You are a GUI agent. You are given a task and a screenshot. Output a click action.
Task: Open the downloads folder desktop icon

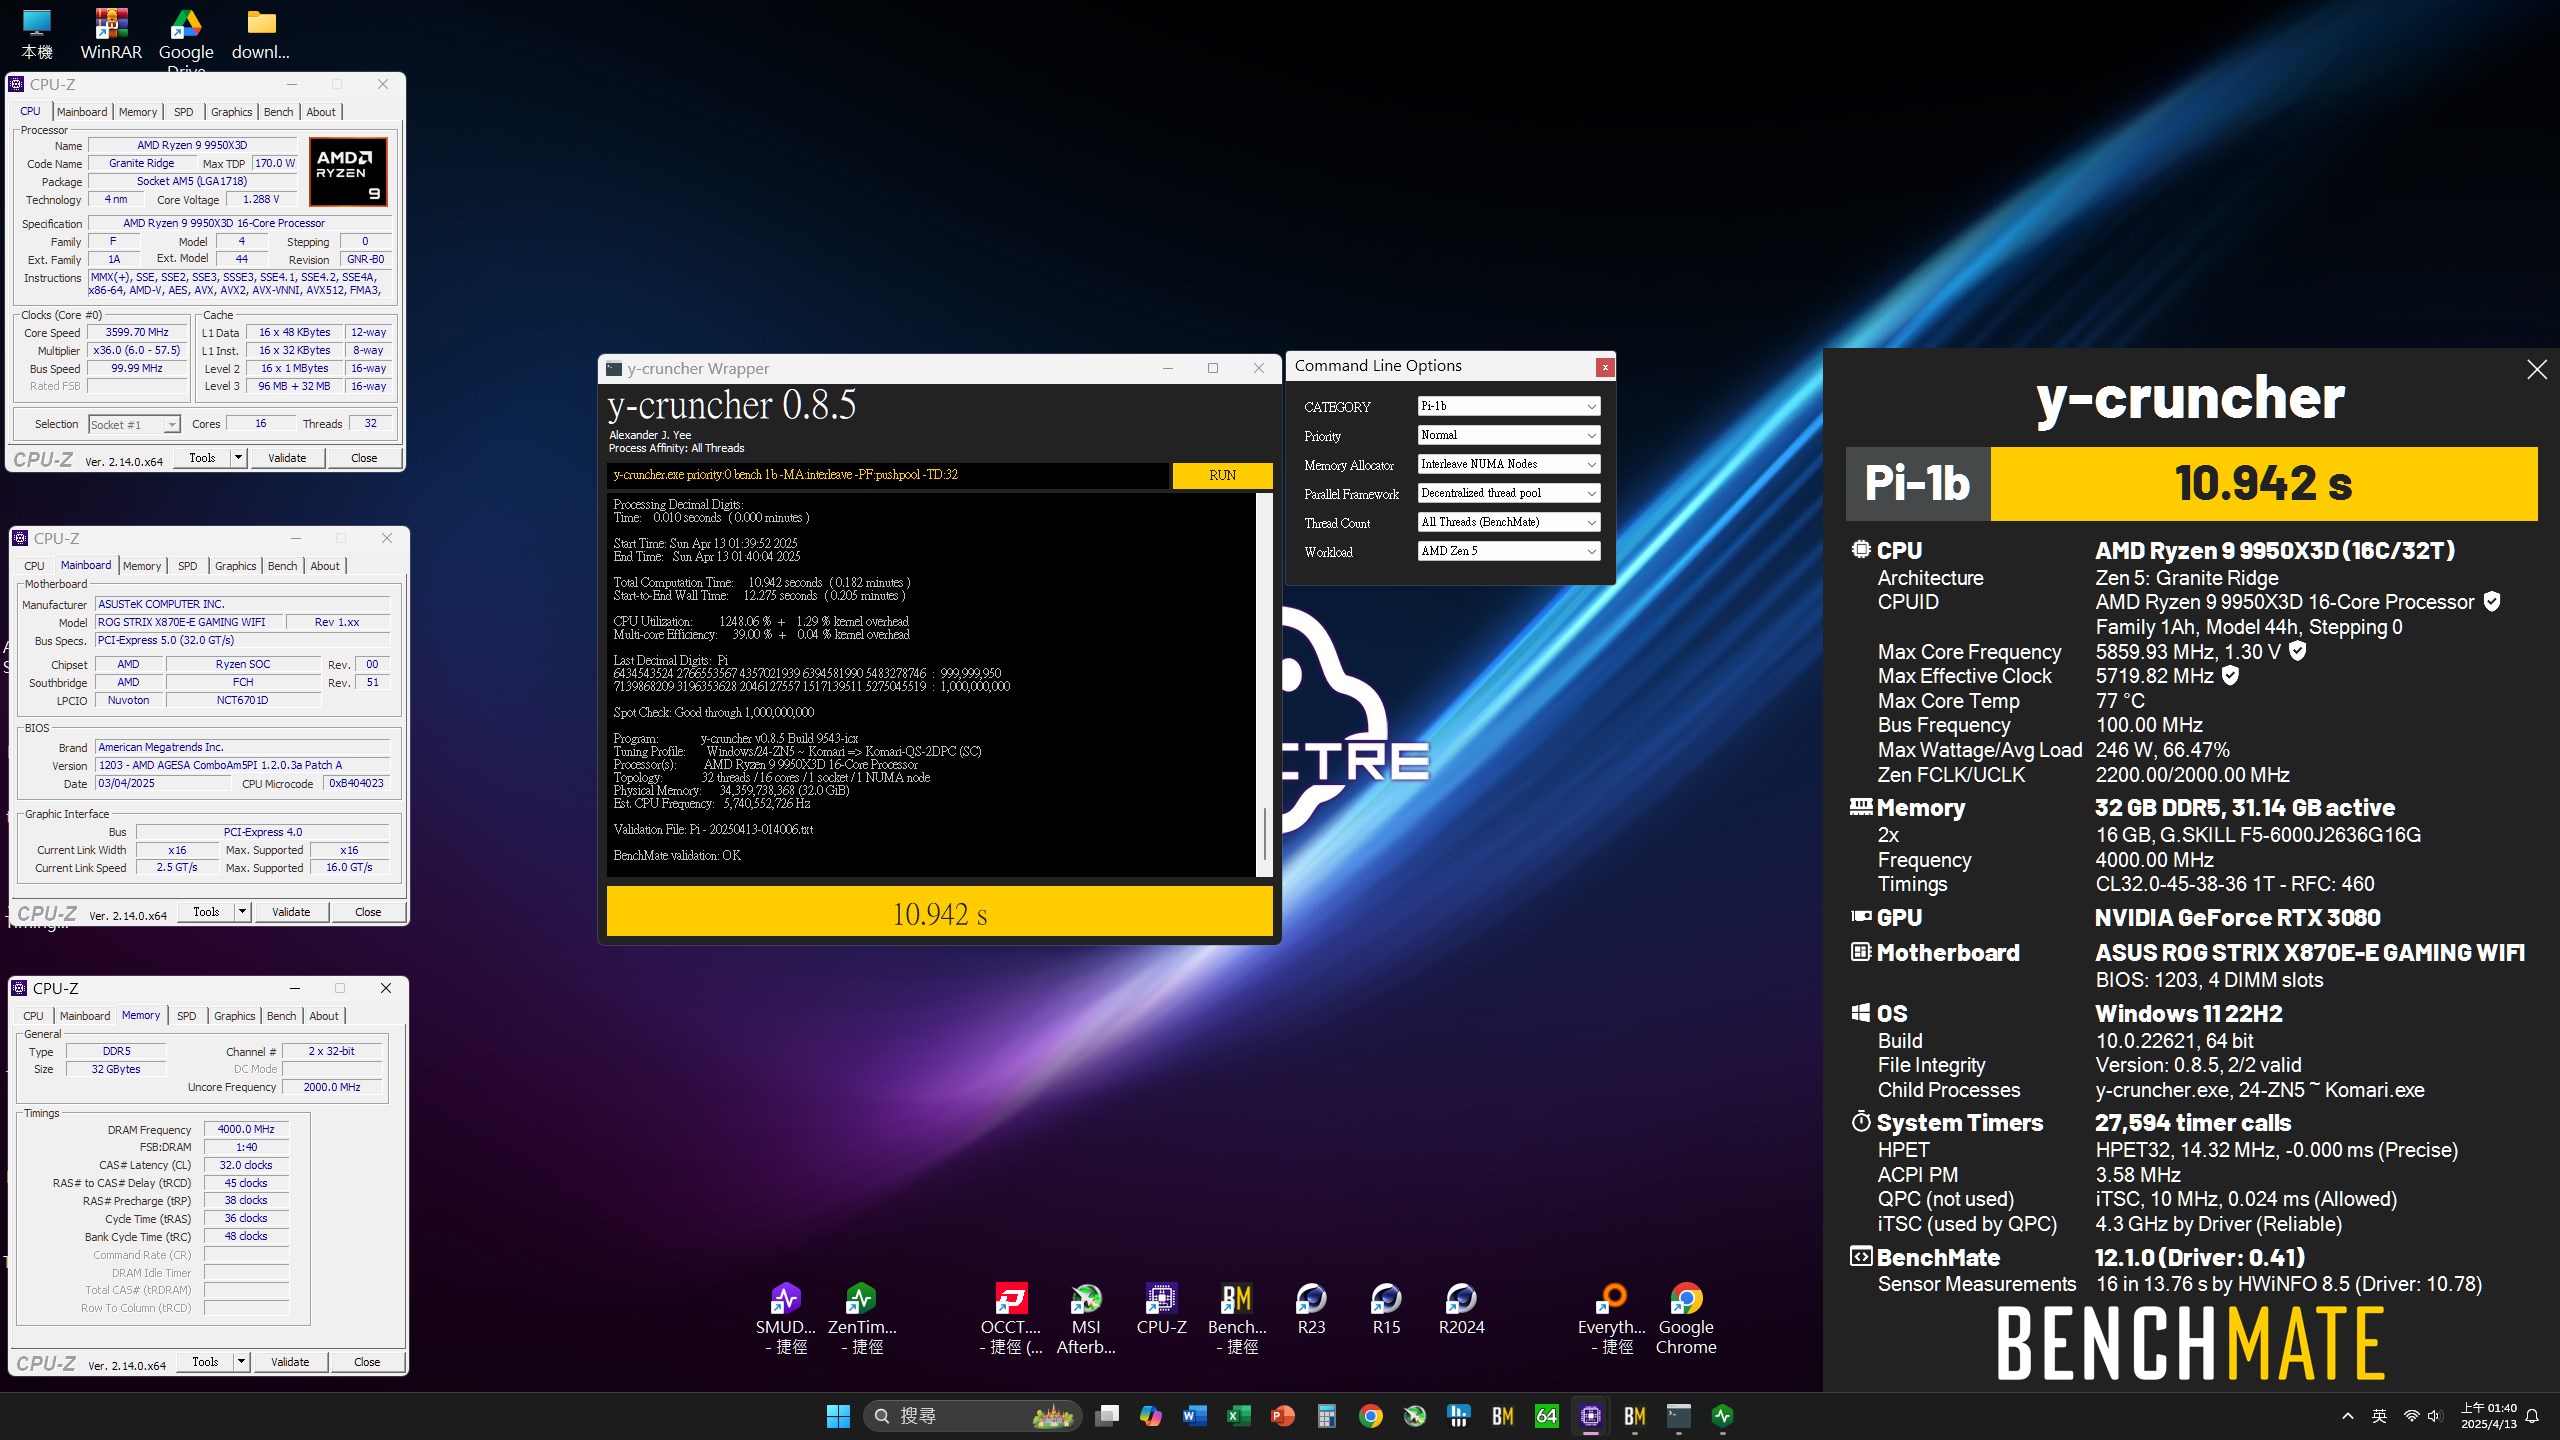pos(261,34)
